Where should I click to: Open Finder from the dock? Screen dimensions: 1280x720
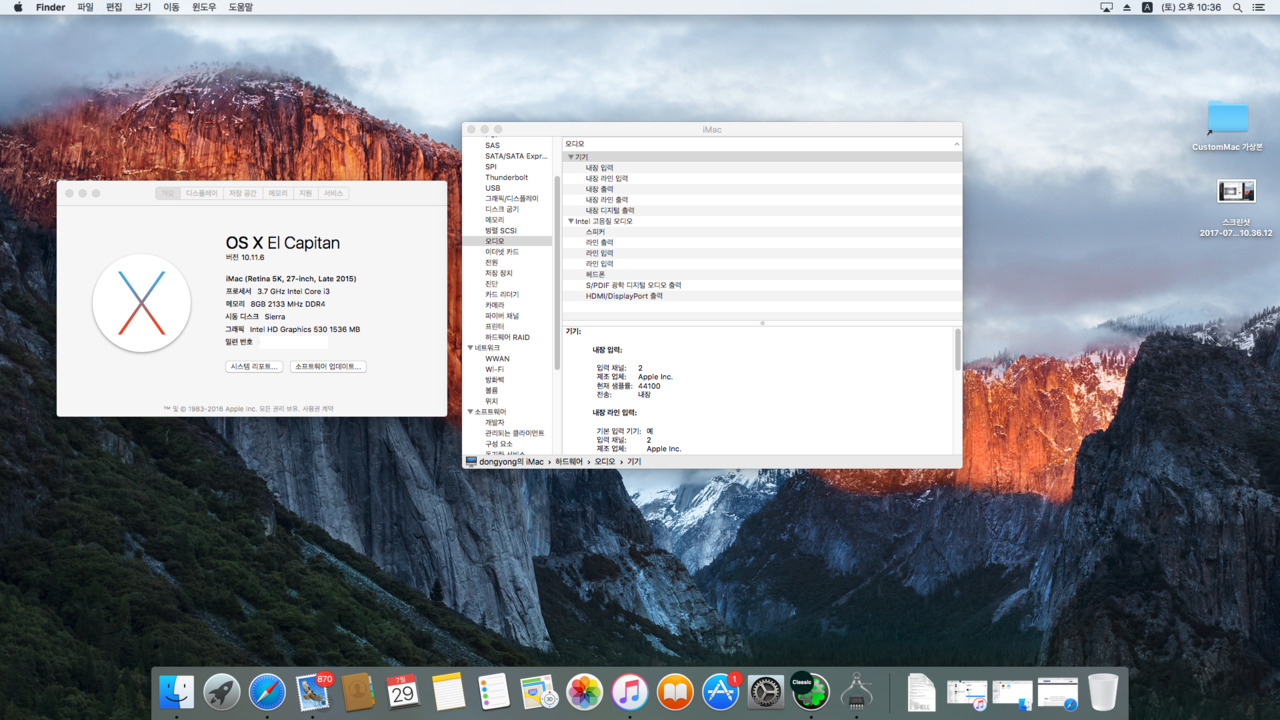click(x=177, y=691)
